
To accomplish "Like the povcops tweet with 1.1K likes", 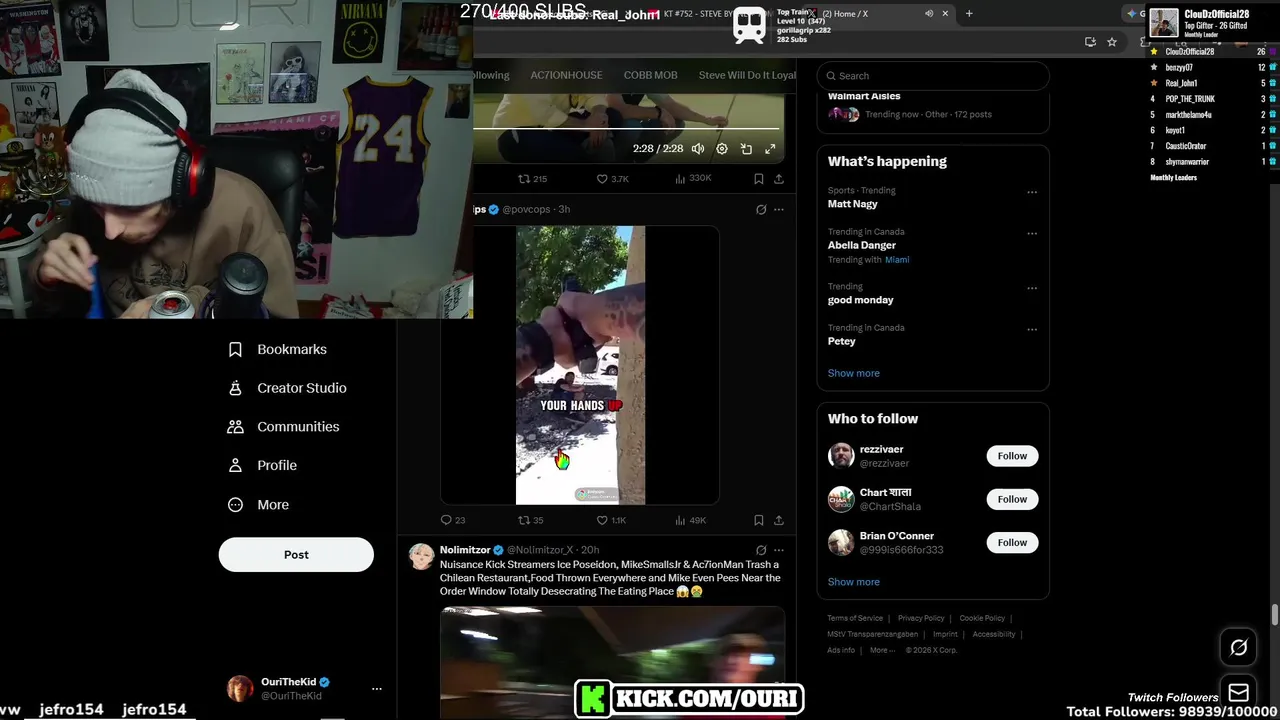I will pyautogui.click(x=611, y=520).
